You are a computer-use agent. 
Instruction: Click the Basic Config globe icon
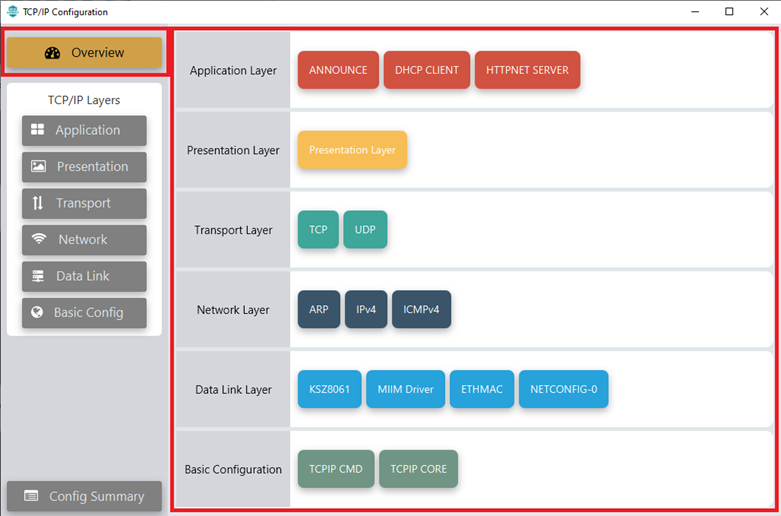(x=36, y=312)
